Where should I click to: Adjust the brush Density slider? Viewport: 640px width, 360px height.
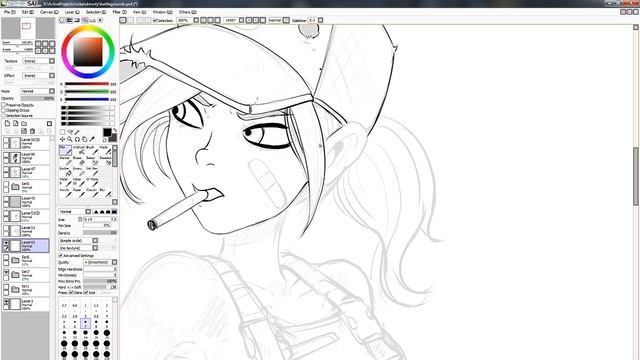point(100,233)
